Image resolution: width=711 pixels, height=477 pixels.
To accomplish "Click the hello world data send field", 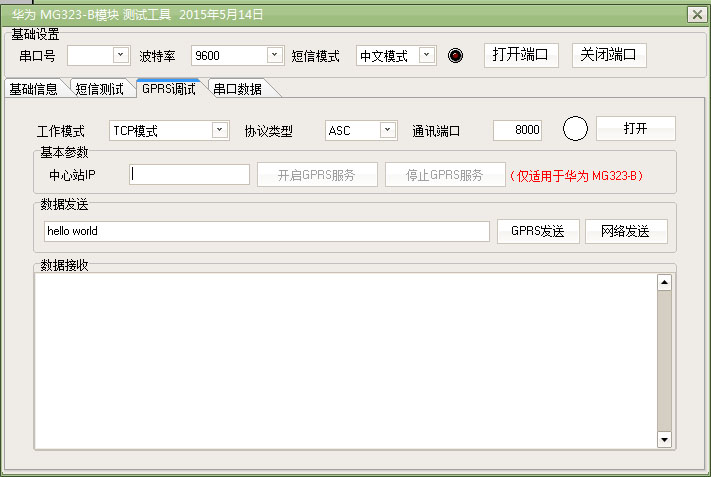I will (266, 231).
